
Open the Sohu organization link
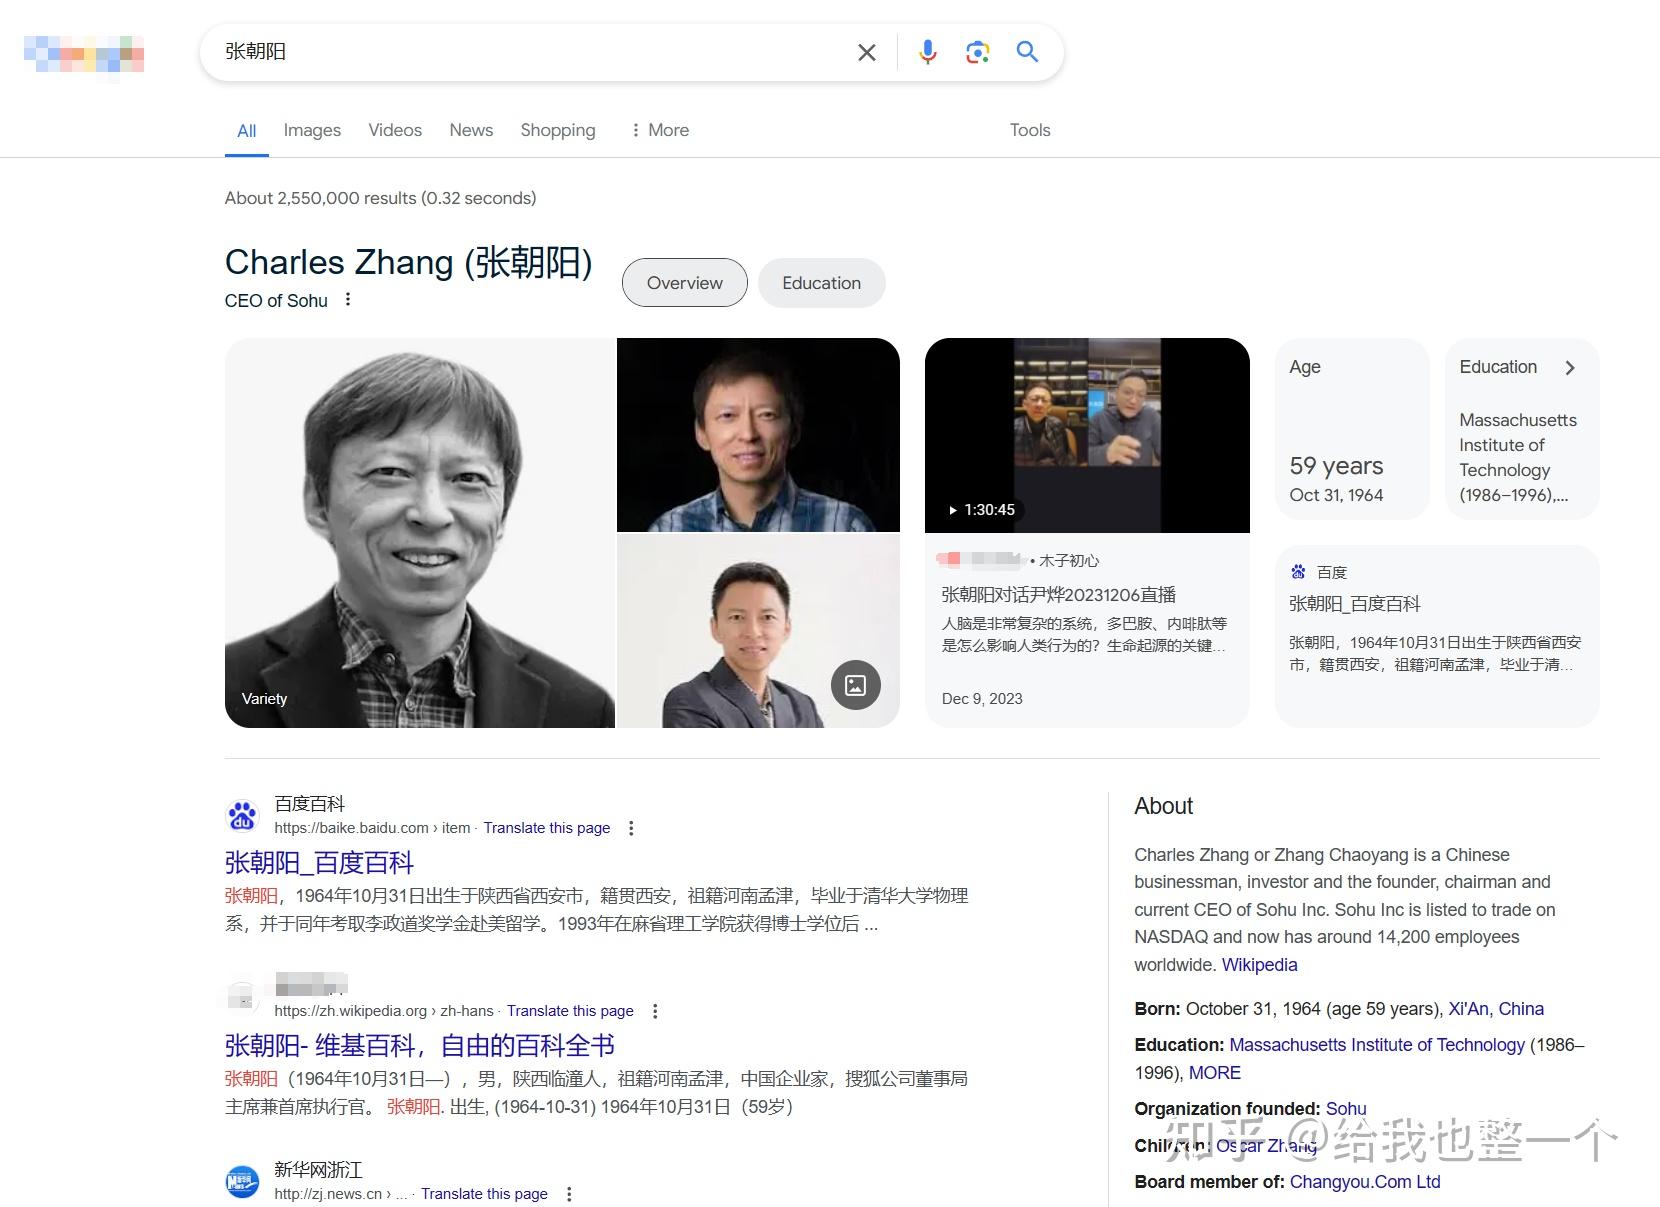tap(1346, 1109)
